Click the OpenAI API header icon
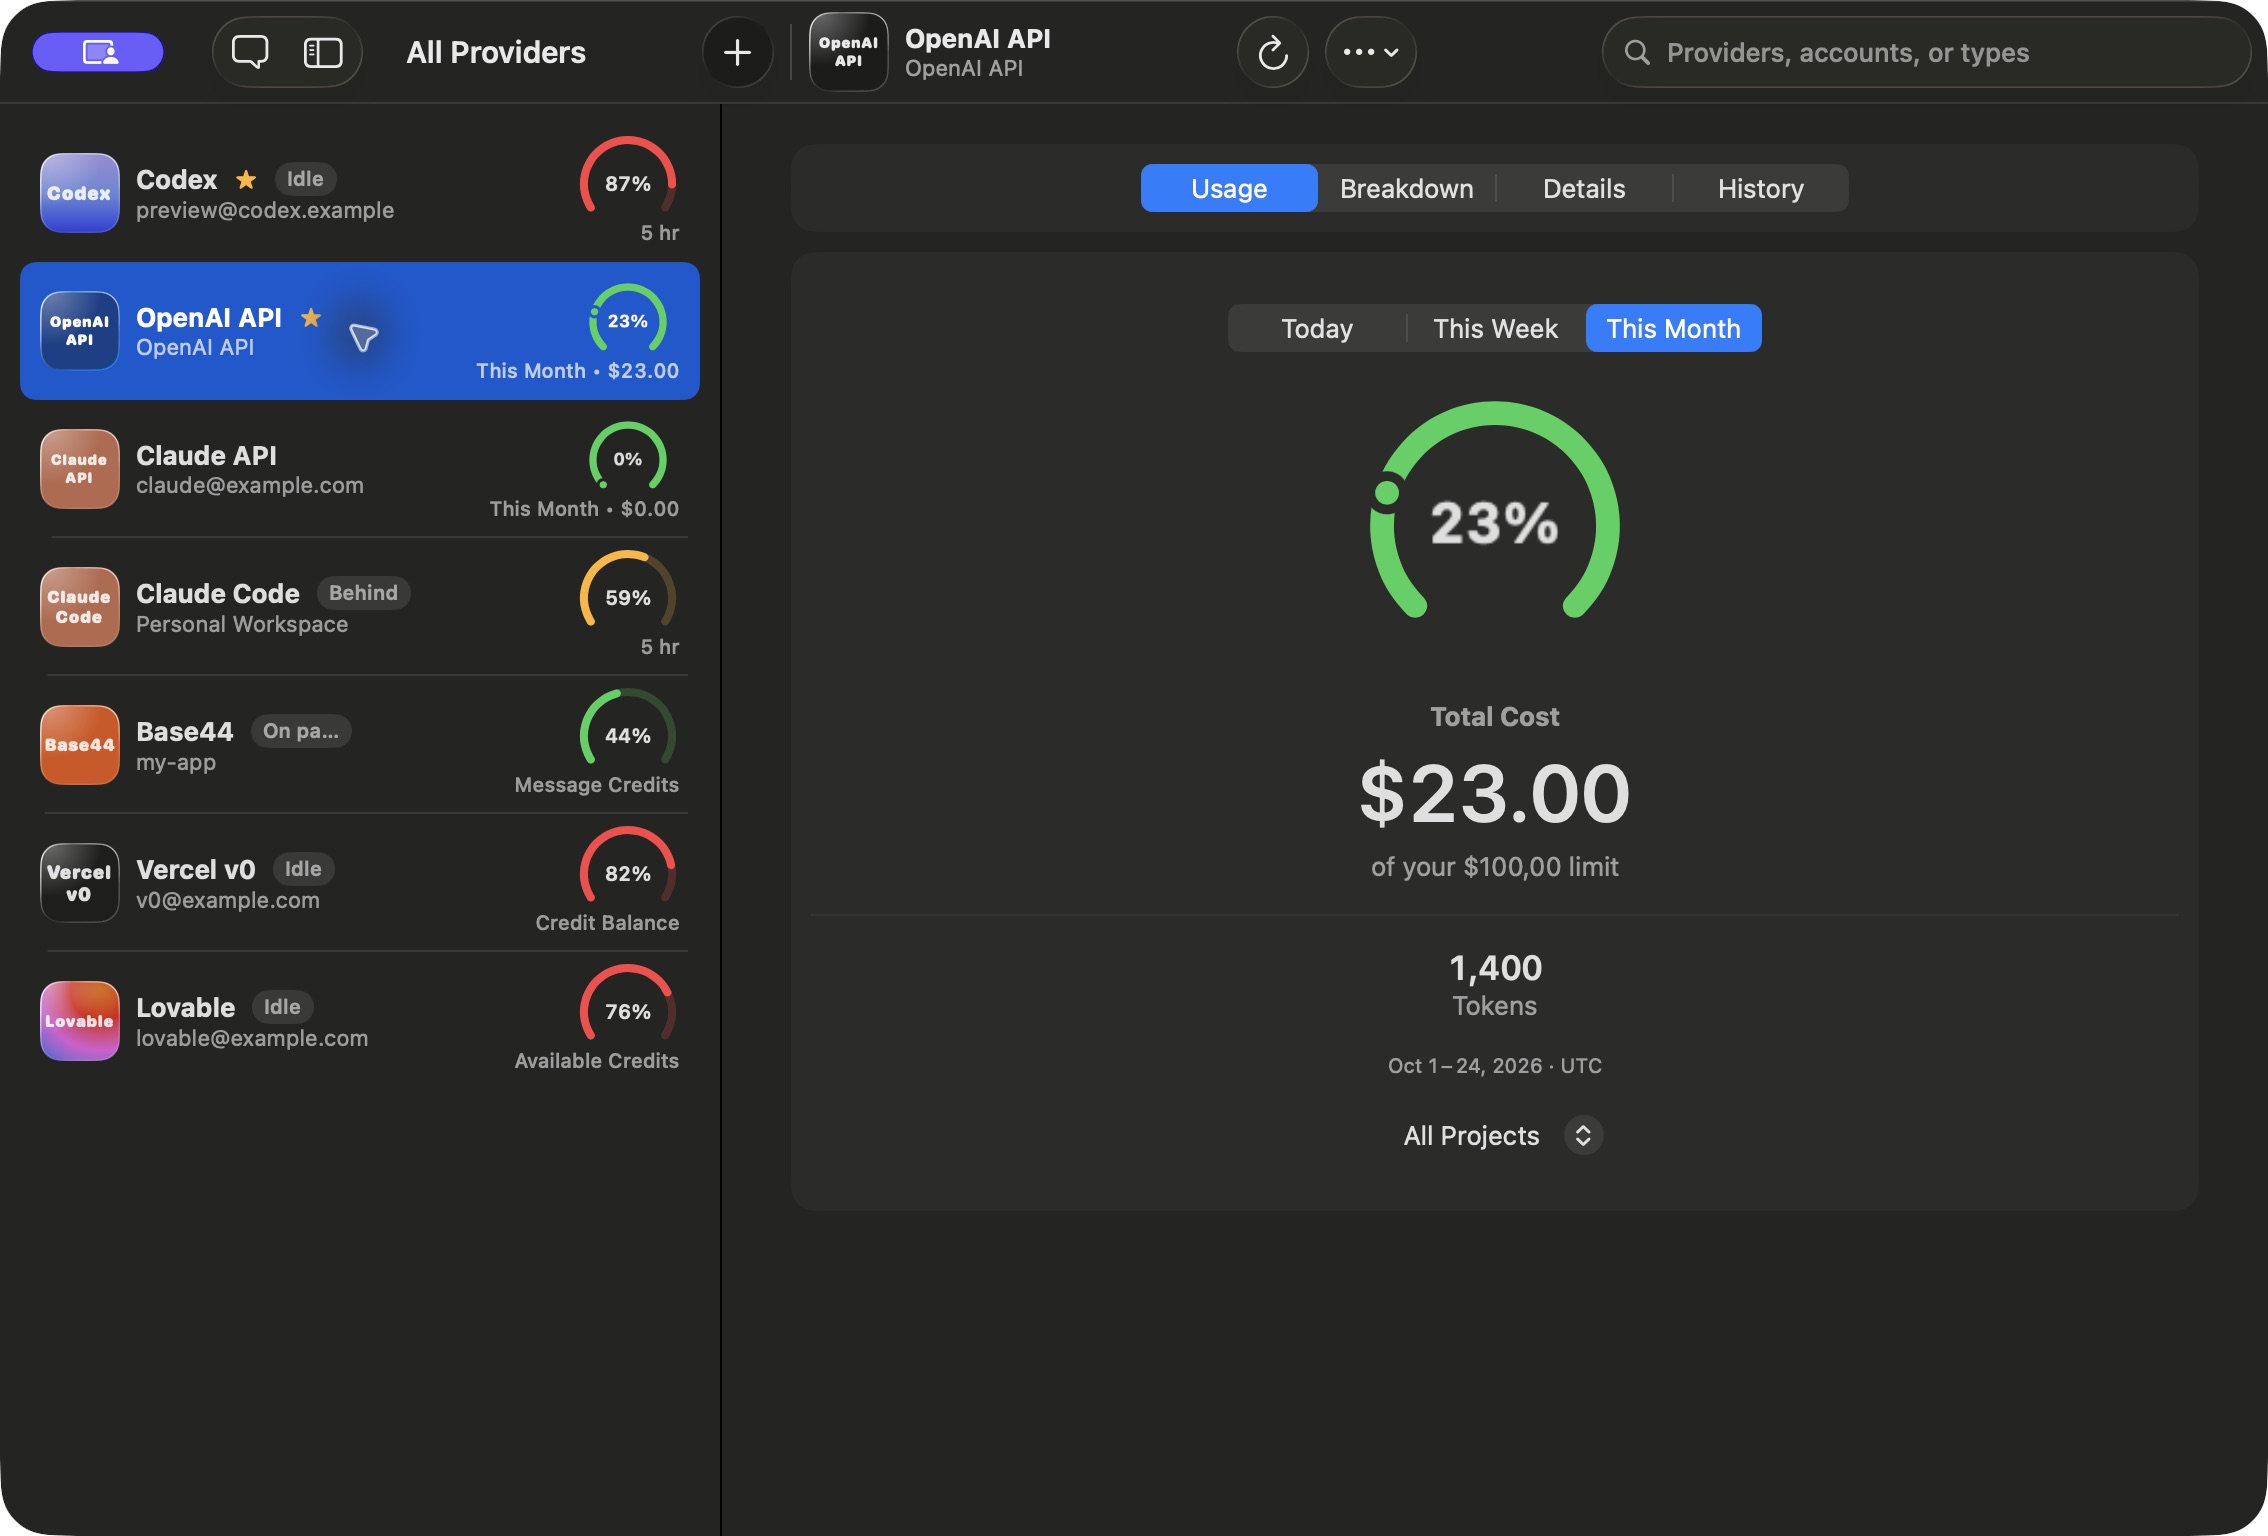2268x1536 pixels. tap(848, 52)
